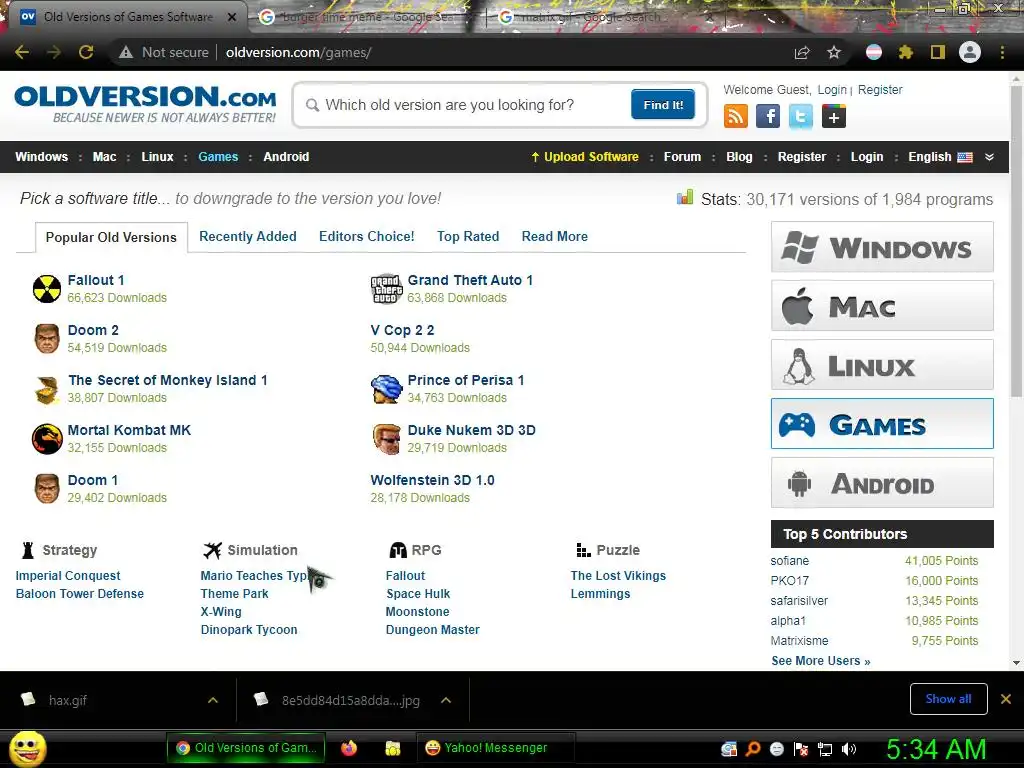The width and height of the screenshot is (1024, 768).
Task: Click Show all downloads button
Action: pos(948,699)
